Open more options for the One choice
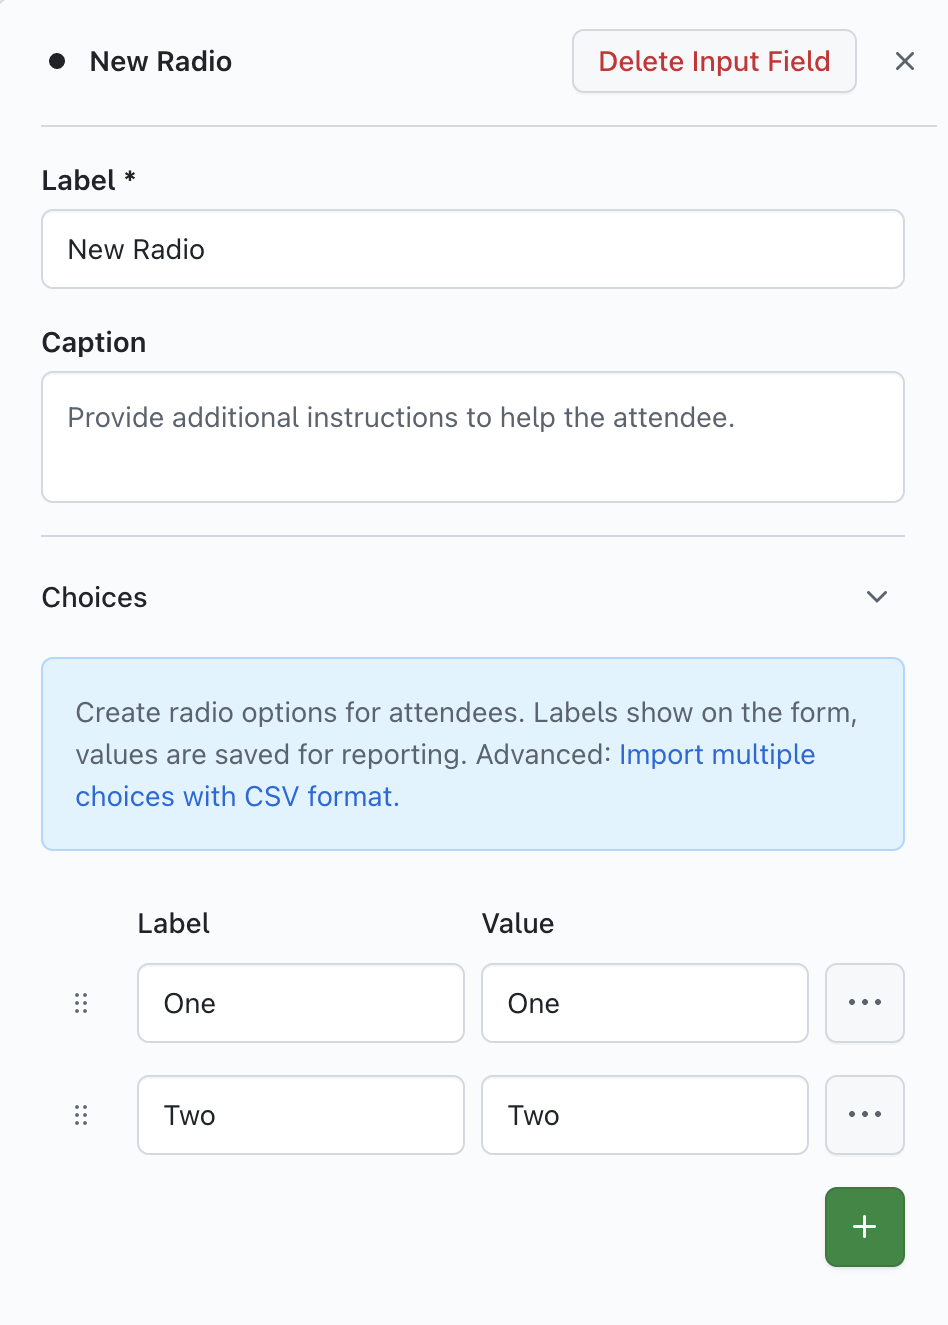 [864, 1003]
